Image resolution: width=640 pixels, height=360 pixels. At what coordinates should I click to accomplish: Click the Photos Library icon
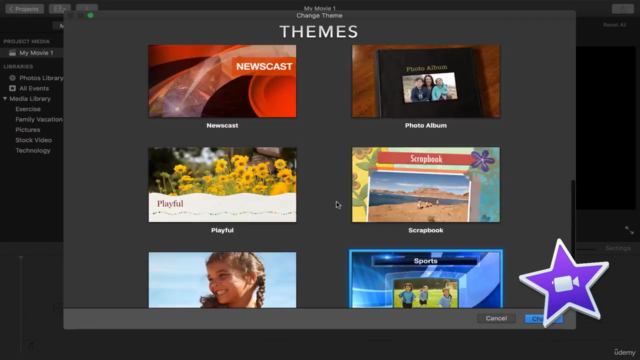[12, 78]
